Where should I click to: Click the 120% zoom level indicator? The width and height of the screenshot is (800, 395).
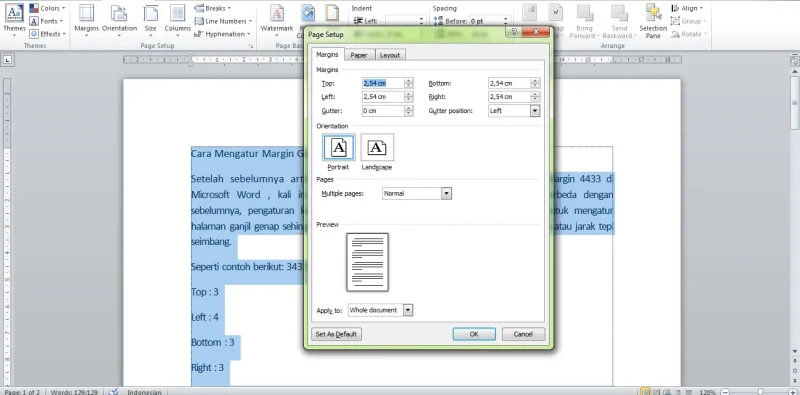pyautogui.click(x=708, y=392)
